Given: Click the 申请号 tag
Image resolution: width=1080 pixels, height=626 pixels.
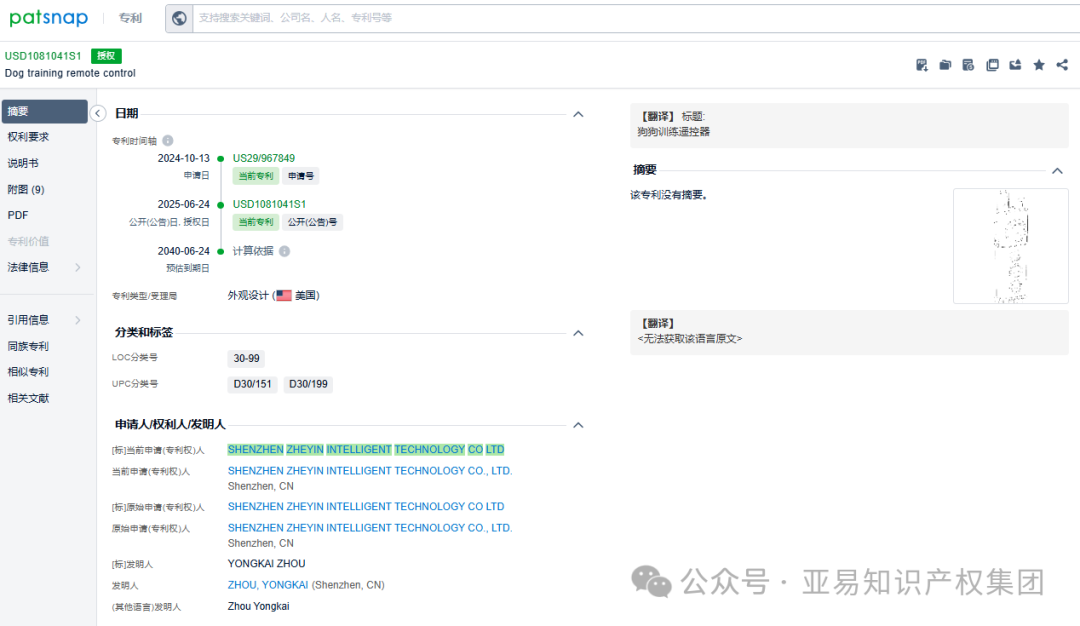Looking at the screenshot, I should tap(300, 176).
